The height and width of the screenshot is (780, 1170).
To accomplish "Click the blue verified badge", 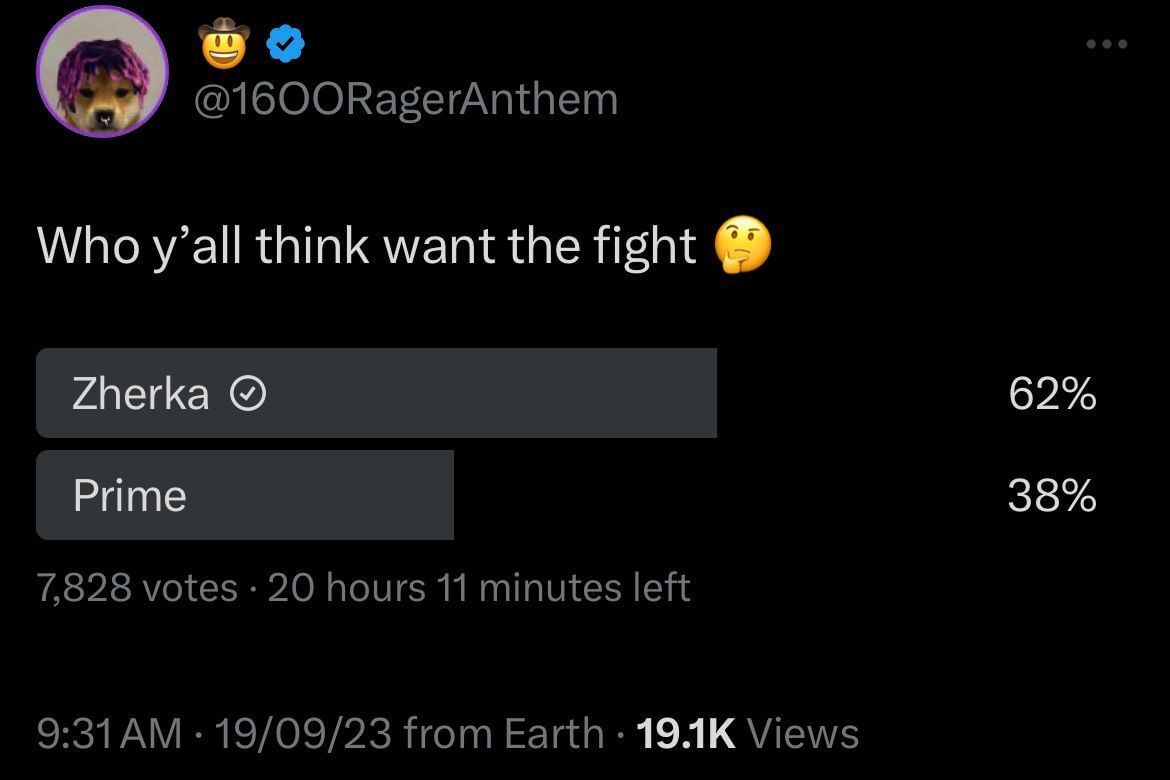I will (x=285, y=41).
